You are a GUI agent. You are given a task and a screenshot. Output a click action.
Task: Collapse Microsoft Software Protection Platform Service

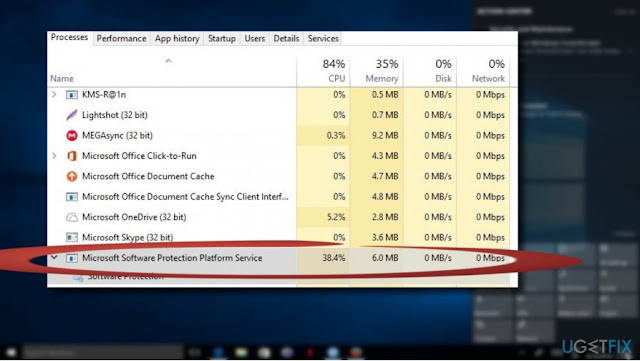coord(54,258)
